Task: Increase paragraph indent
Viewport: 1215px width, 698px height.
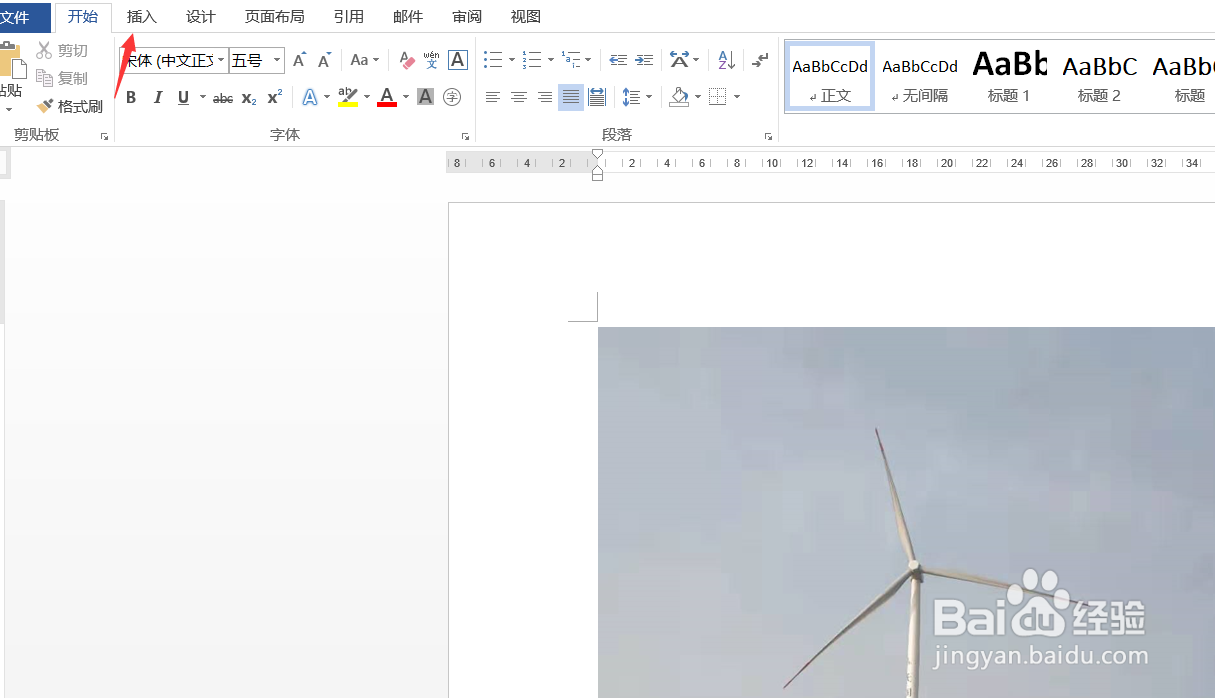Action: 645,60
